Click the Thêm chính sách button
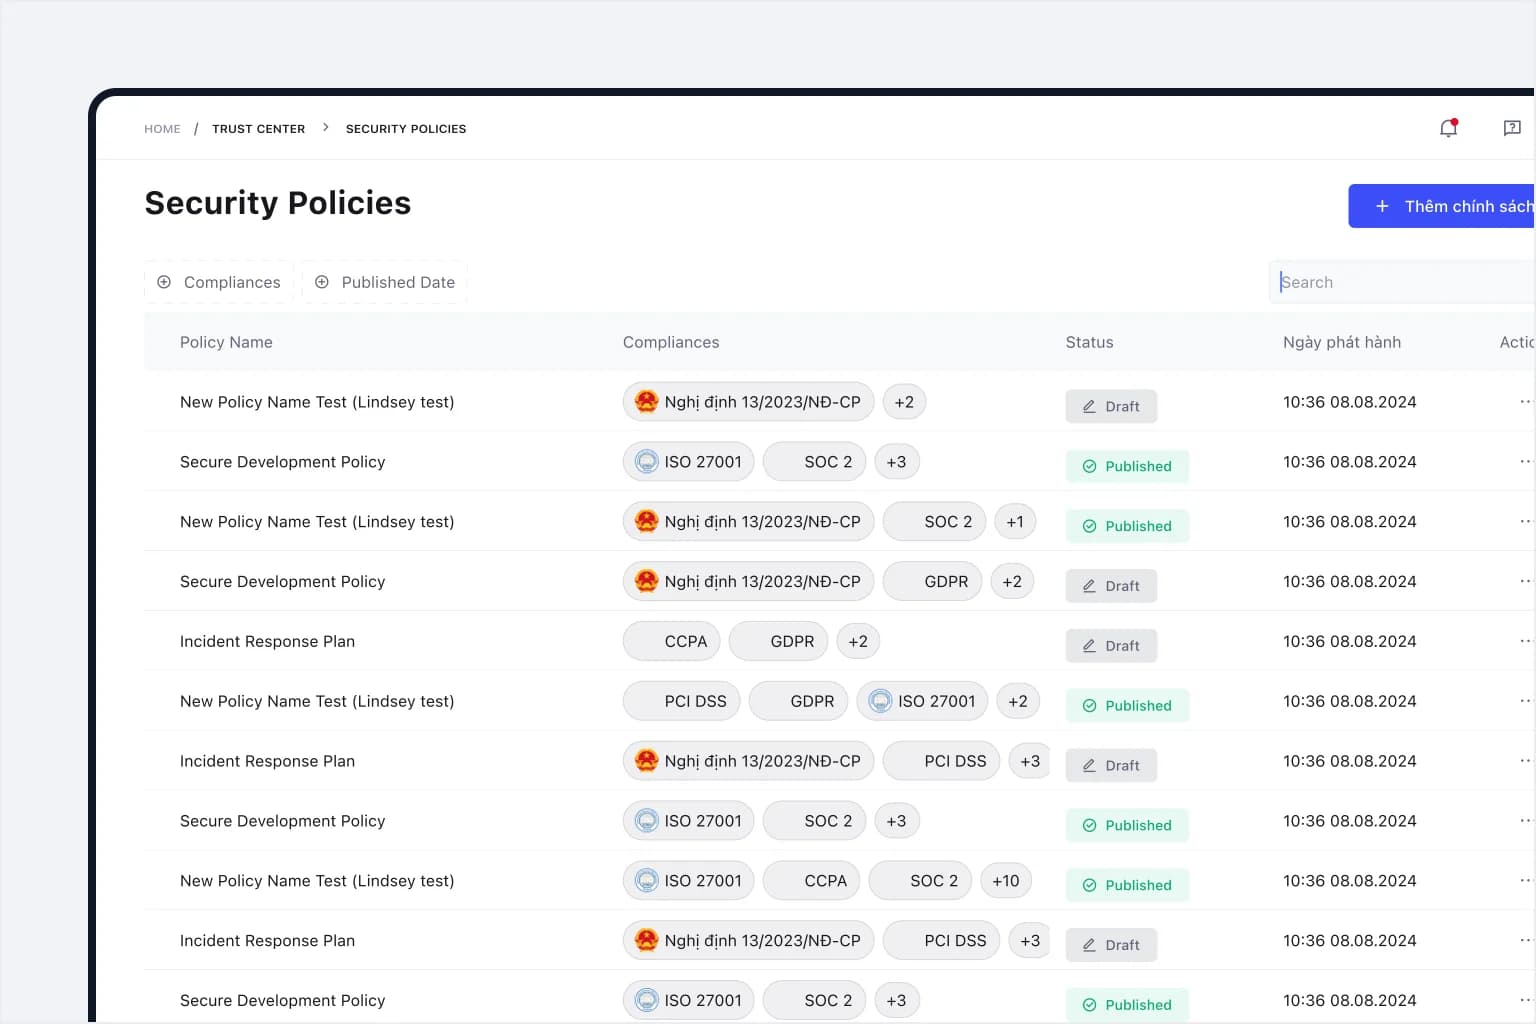Screen dimensions: 1536x1024 pos(1442,206)
